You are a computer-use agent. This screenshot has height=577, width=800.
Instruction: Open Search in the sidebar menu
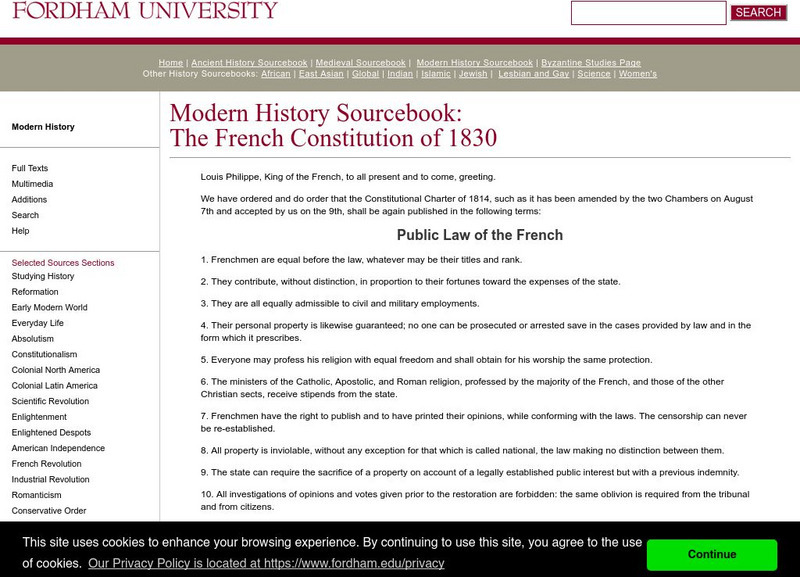tap(25, 215)
